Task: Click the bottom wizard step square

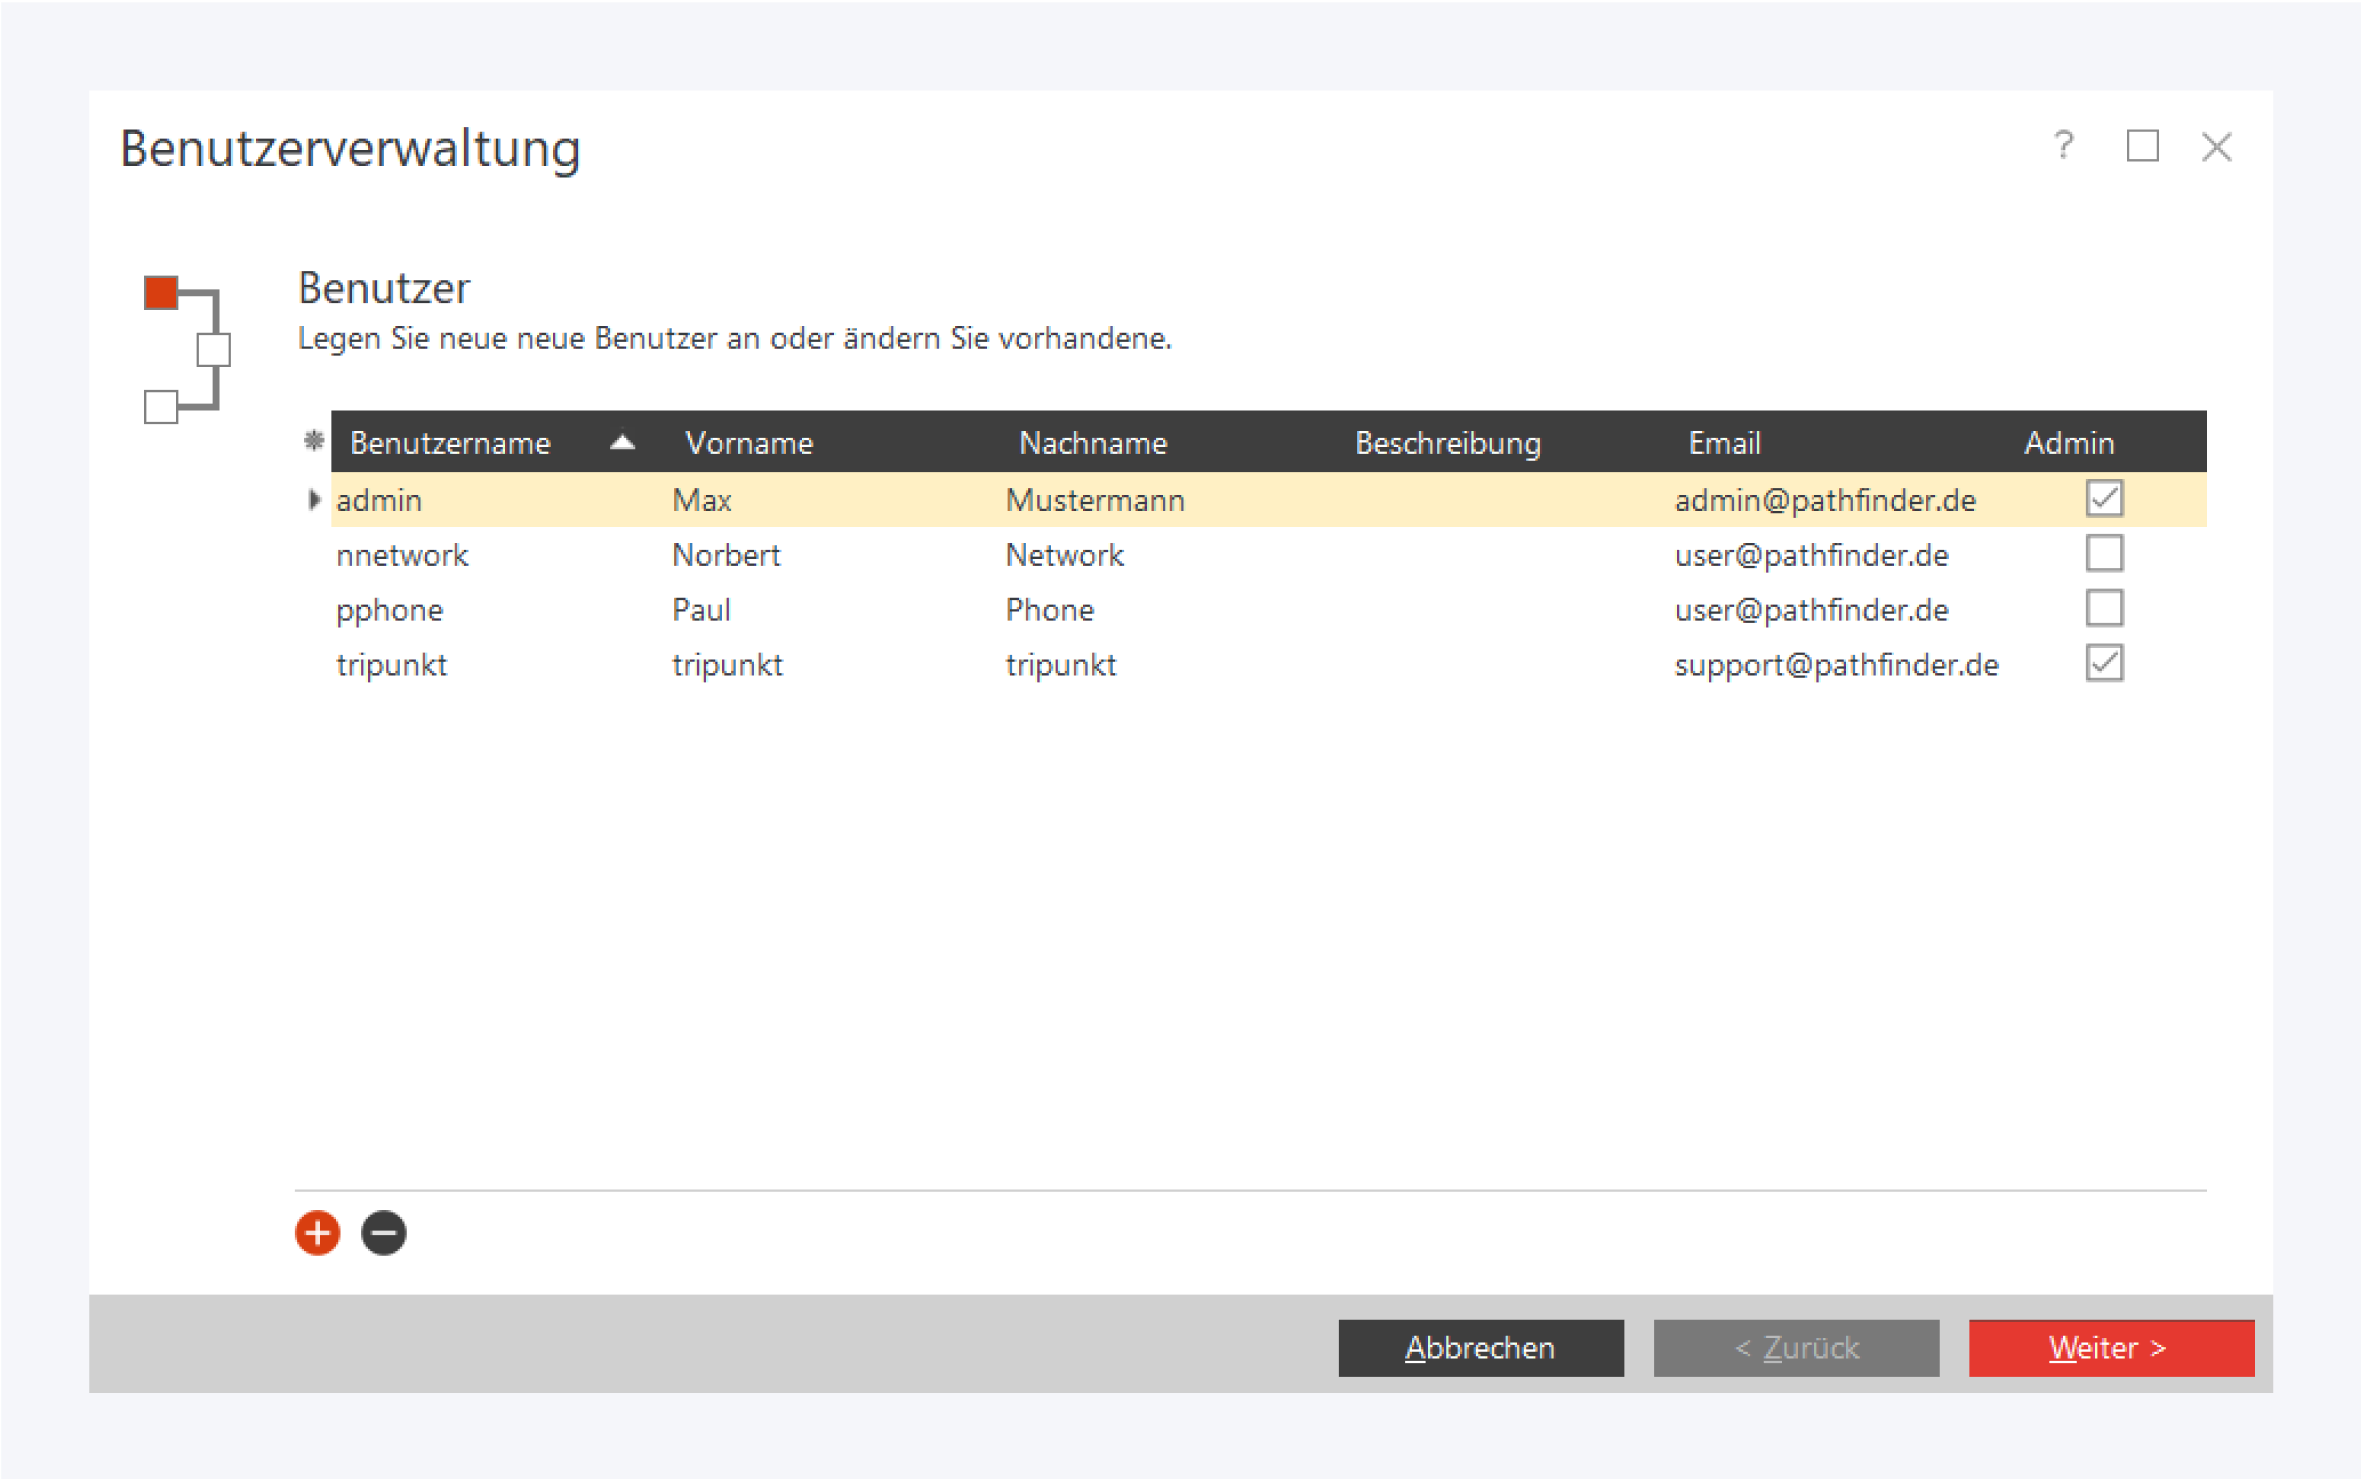Action: click(161, 407)
